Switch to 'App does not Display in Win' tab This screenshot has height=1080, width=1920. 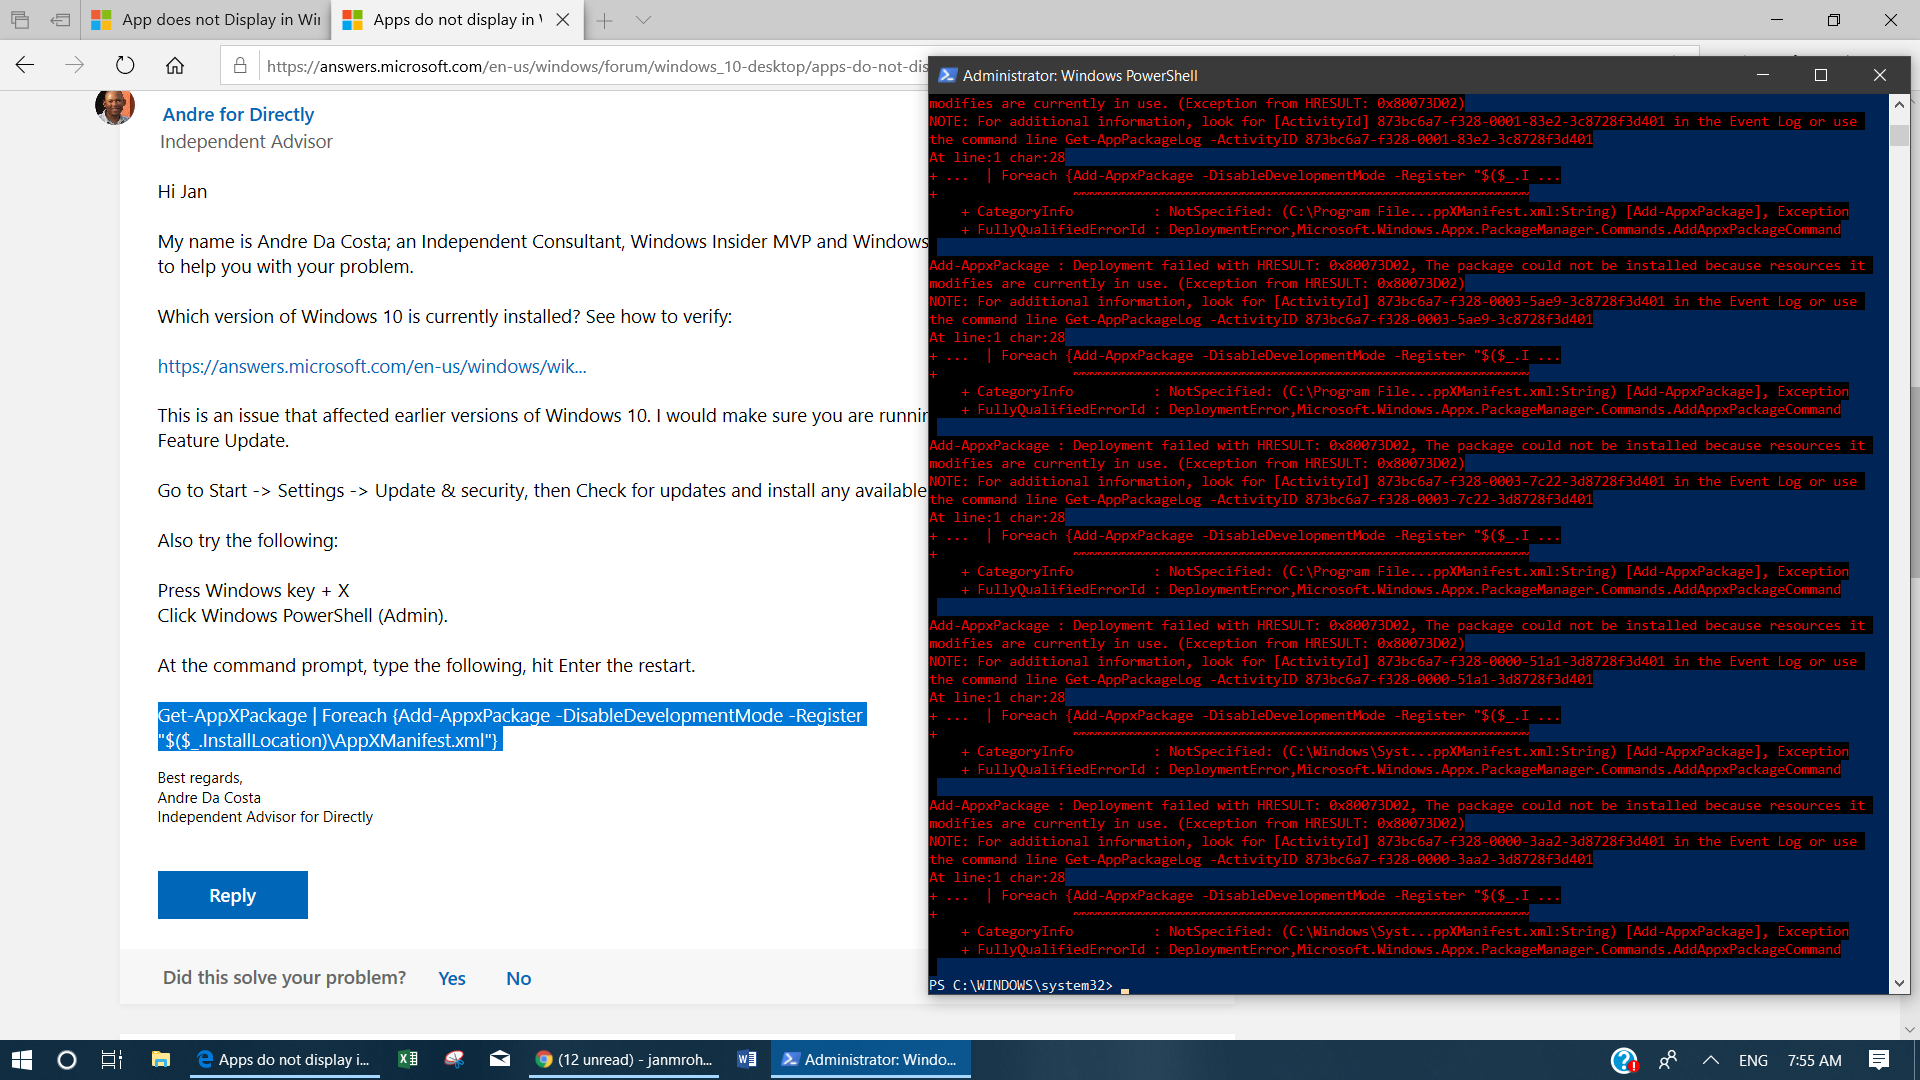206,20
